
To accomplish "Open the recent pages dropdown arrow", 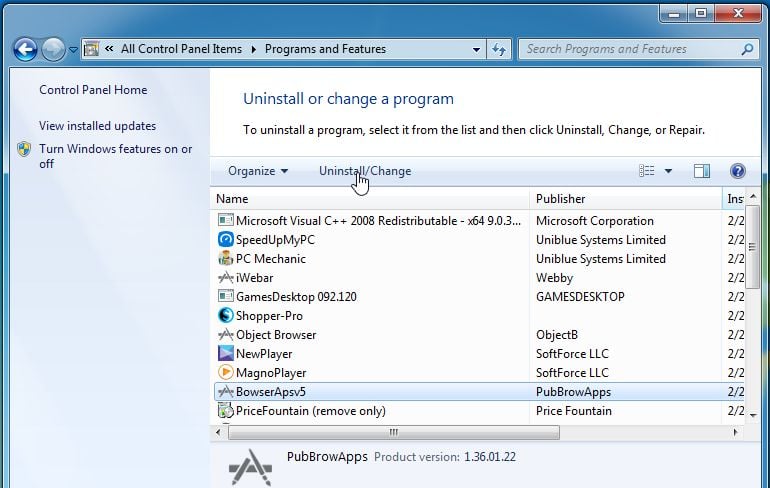I will [x=73, y=50].
